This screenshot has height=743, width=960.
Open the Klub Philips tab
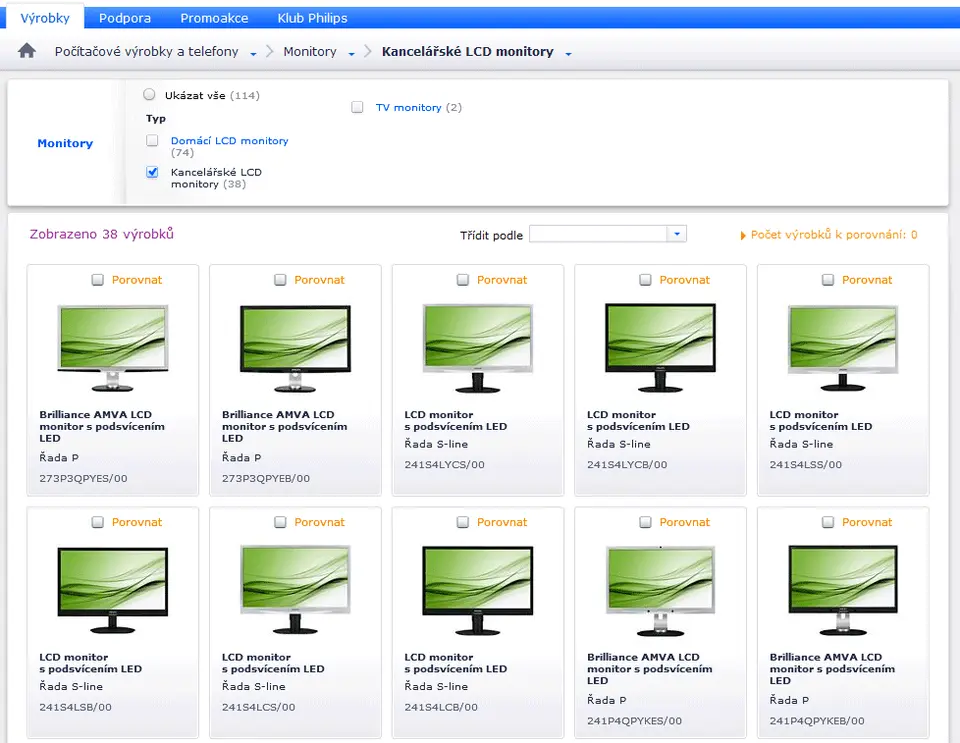pyautogui.click(x=312, y=18)
